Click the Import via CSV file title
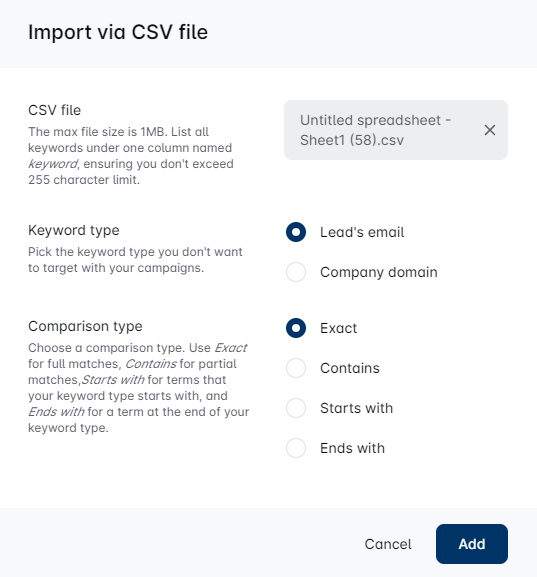This screenshot has width=537, height=577. pos(118,32)
